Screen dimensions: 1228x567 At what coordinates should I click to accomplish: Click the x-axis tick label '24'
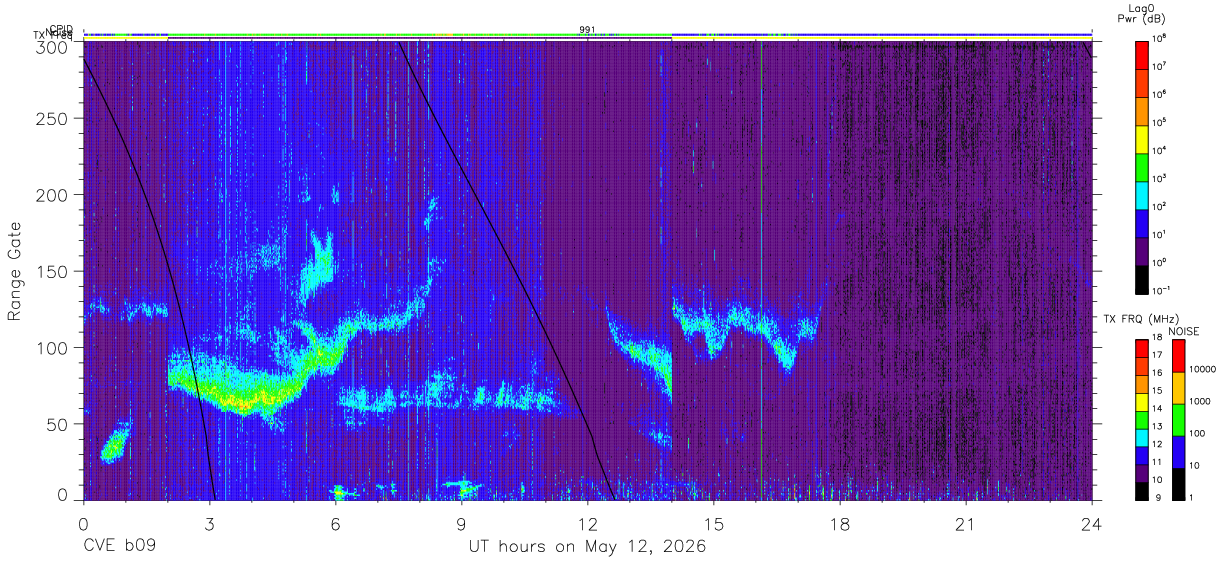[1092, 523]
